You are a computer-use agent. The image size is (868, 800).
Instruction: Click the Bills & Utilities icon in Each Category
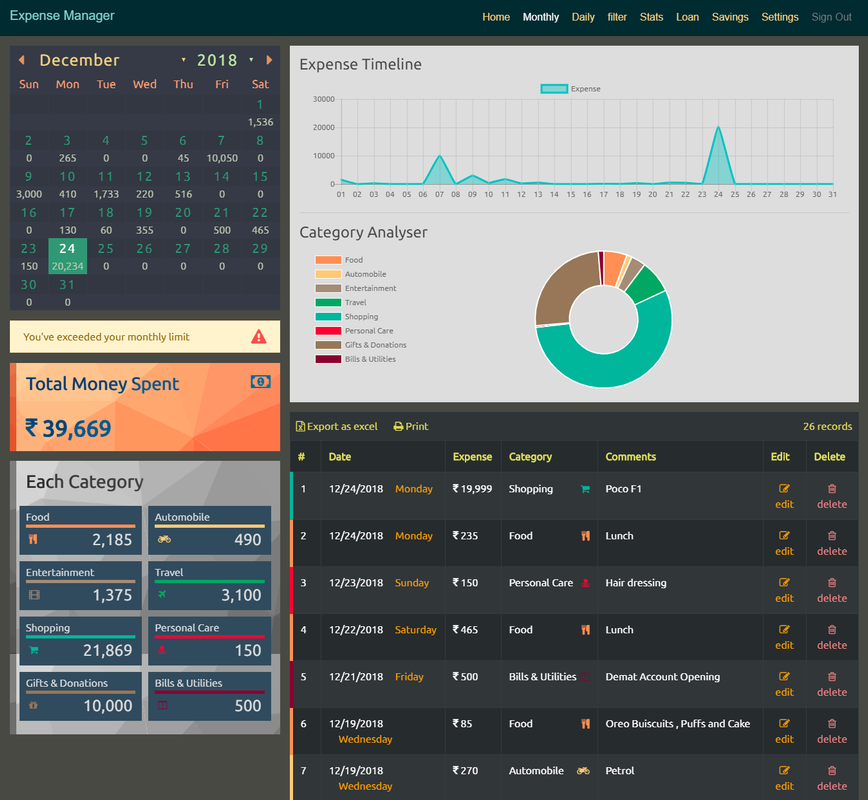[162, 705]
